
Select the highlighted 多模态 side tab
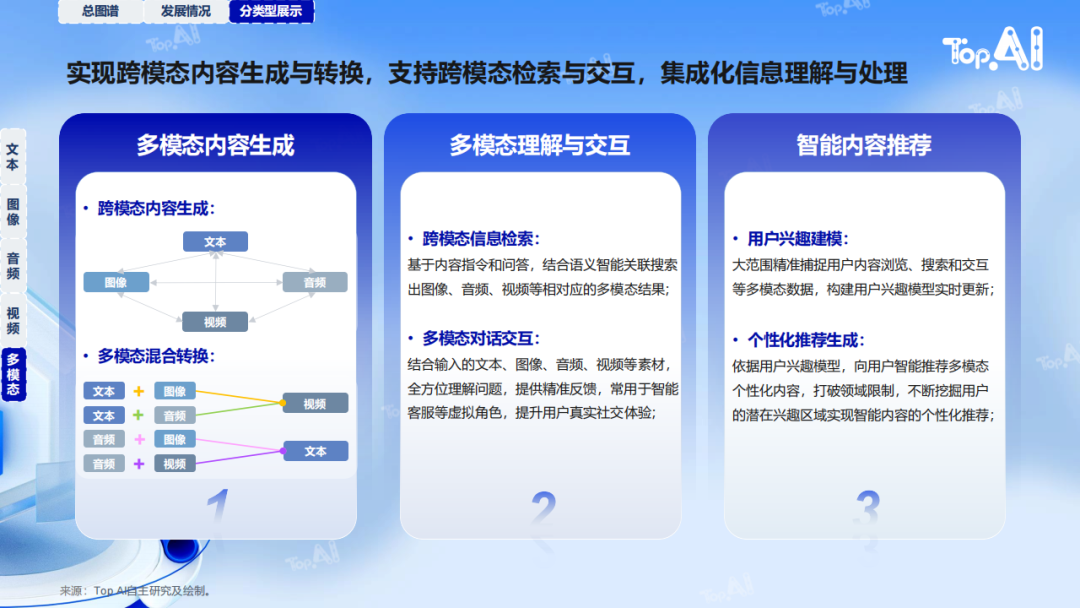pos(13,375)
